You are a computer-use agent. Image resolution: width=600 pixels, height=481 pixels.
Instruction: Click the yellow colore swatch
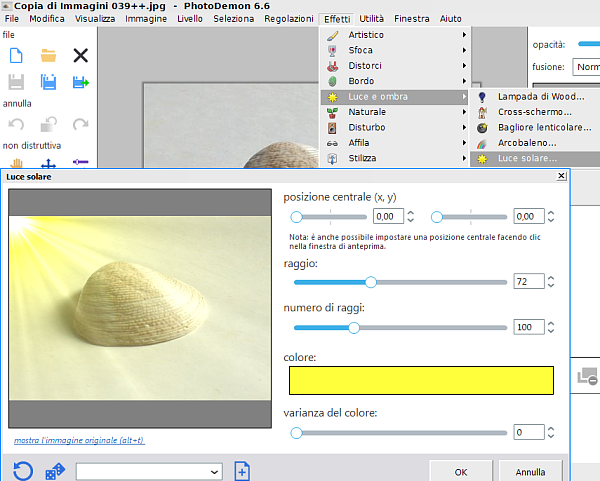point(421,381)
